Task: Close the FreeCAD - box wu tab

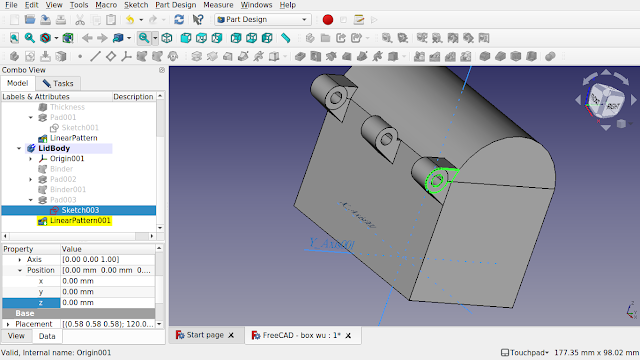Action: coord(348,336)
